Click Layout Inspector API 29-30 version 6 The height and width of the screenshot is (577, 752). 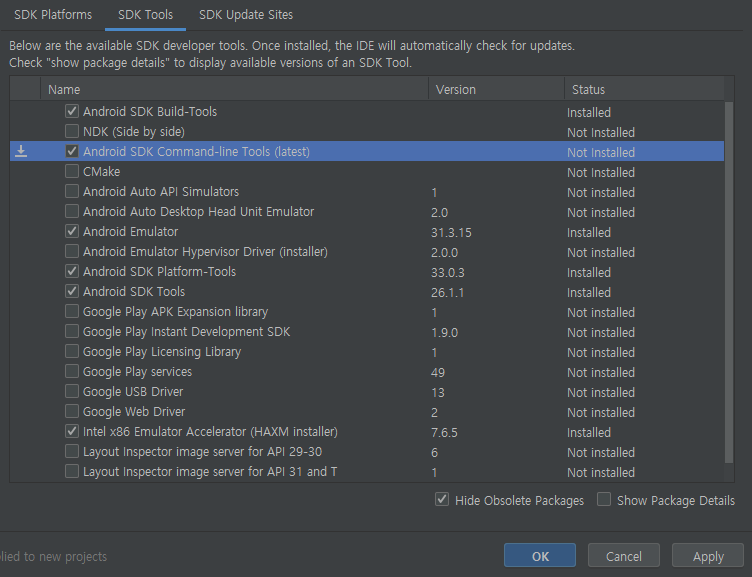click(x=434, y=453)
